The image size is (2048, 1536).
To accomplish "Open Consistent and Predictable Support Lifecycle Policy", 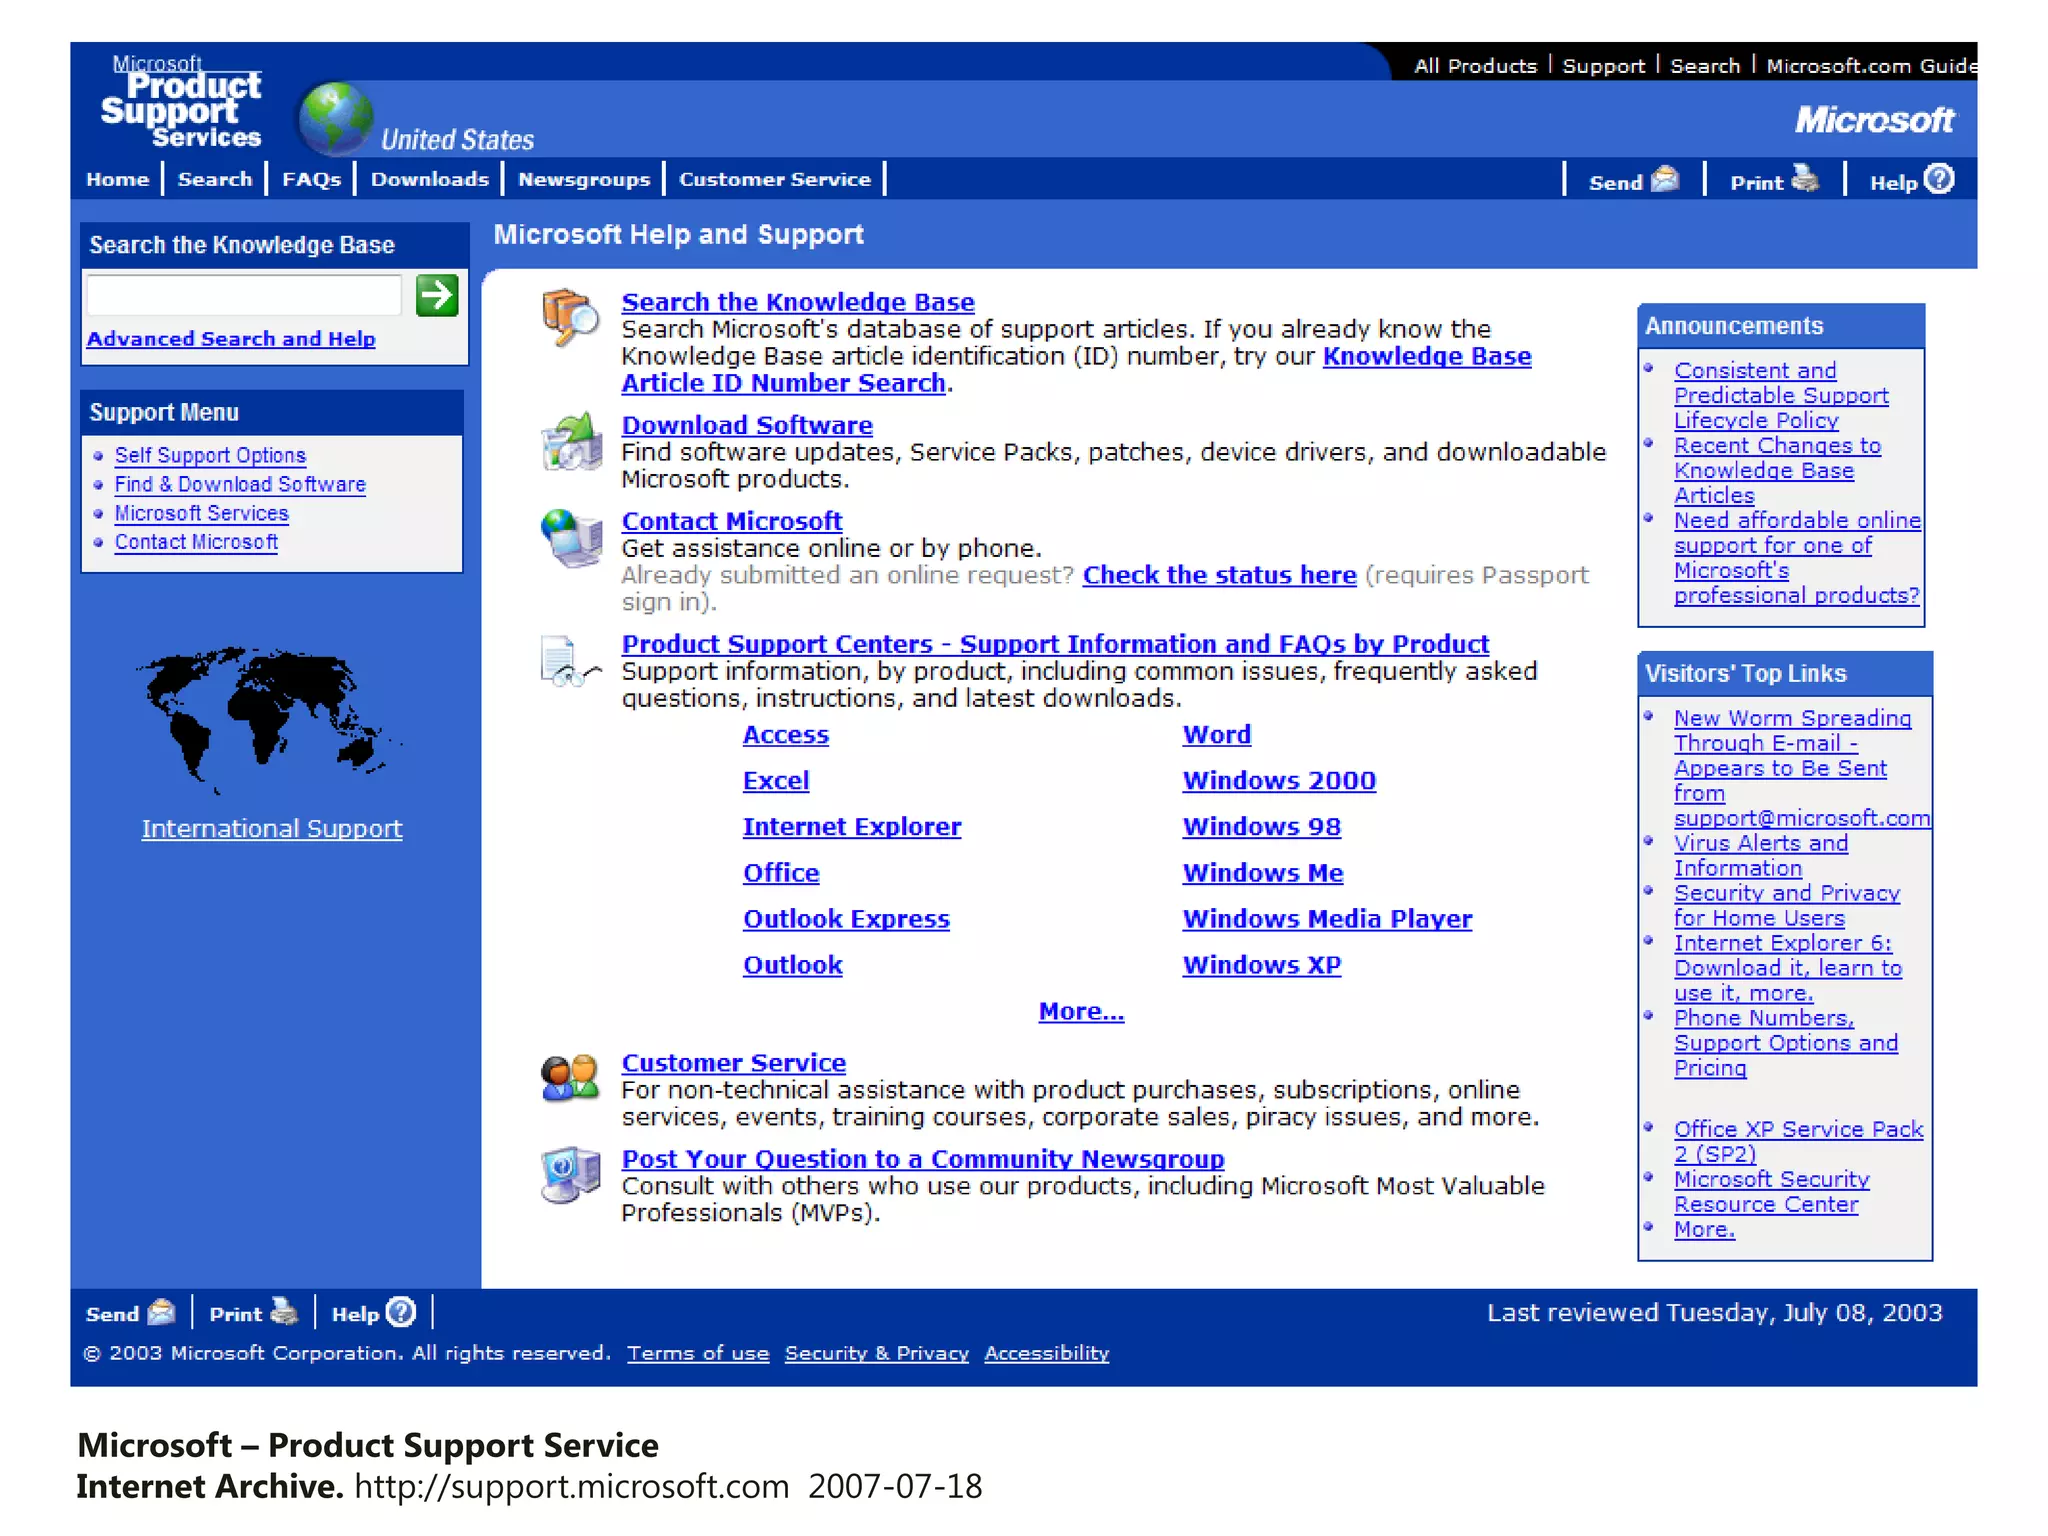I will coord(1781,396).
